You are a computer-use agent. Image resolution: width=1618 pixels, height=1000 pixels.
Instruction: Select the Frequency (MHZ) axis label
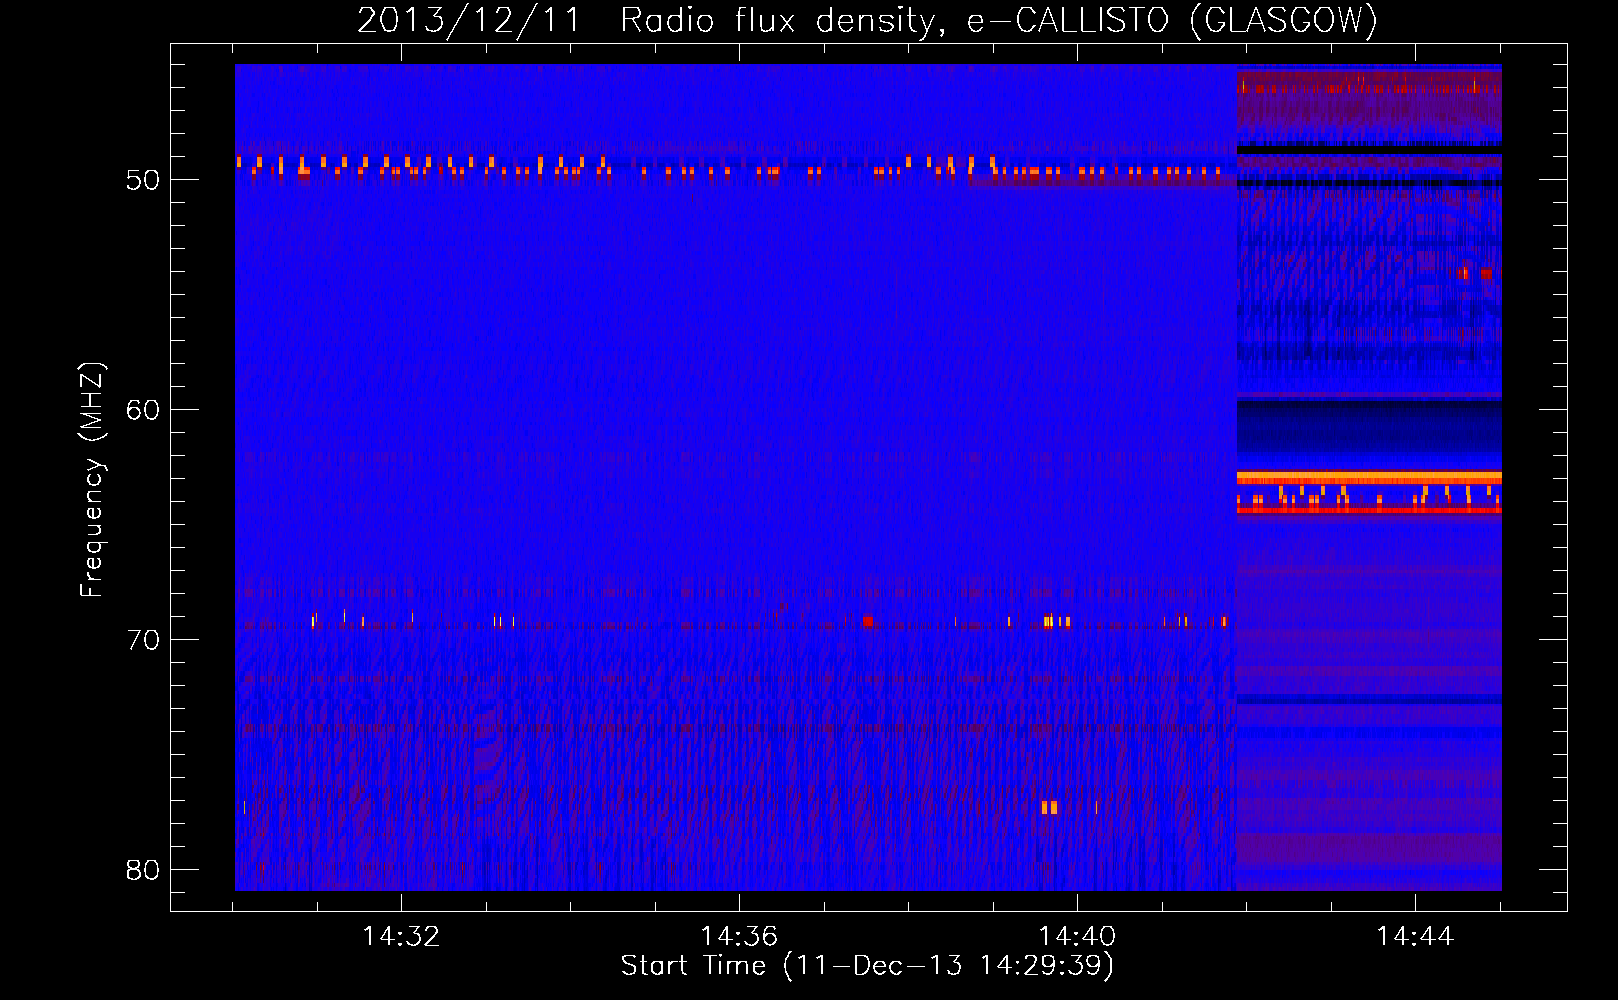coord(92,480)
